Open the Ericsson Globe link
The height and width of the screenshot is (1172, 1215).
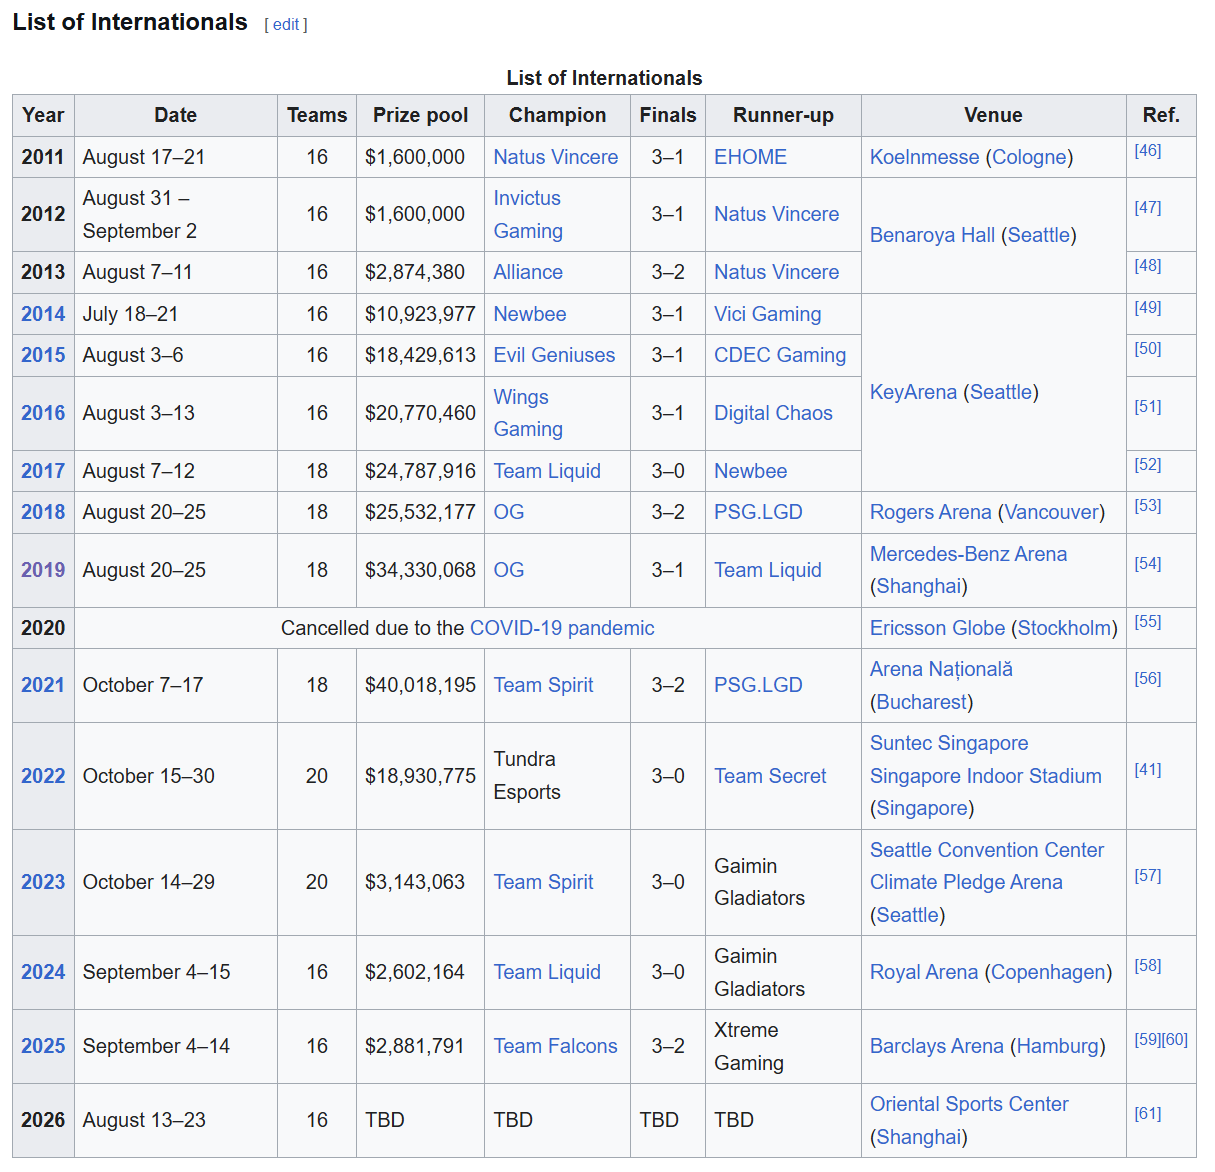pos(937,628)
